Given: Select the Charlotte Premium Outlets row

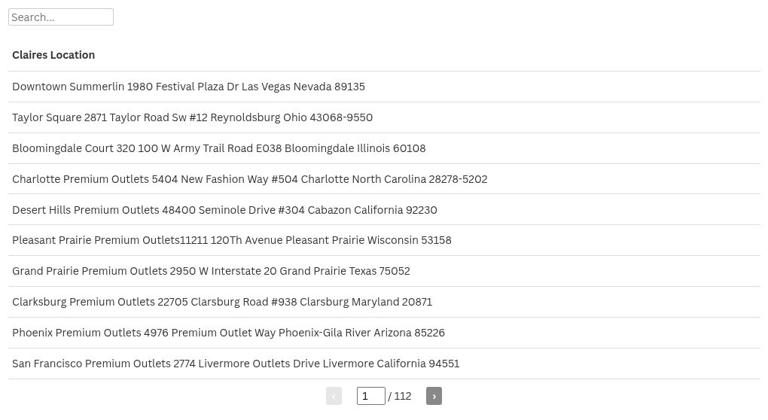Looking at the screenshot, I should pyautogui.click(x=384, y=179).
